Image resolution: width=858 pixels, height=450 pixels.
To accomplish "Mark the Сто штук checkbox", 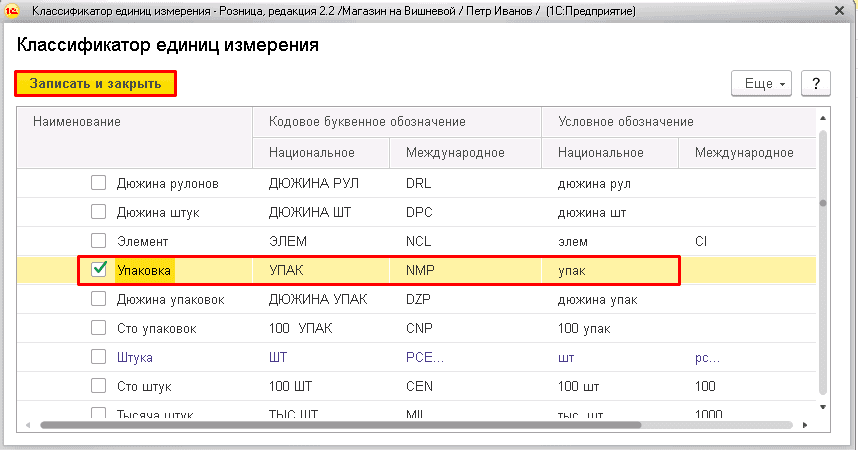I will pyautogui.click(x=99, y=386).
